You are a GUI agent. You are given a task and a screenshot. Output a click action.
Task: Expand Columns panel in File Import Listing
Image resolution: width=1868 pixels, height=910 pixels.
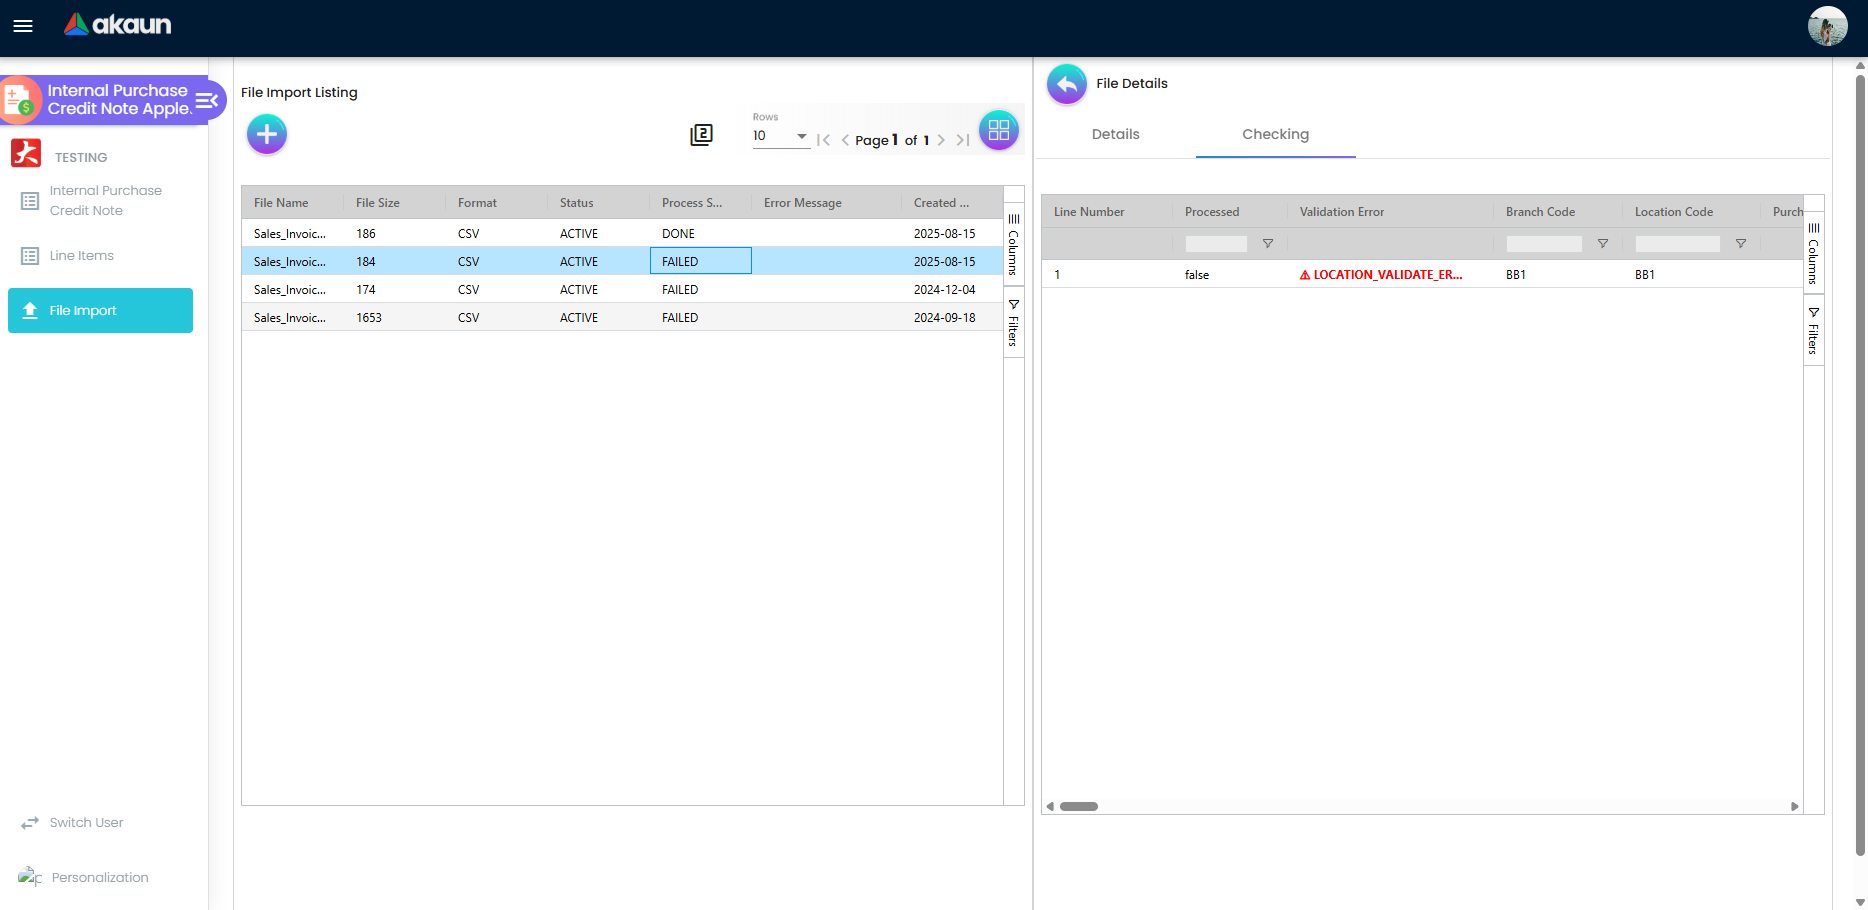1013,245
